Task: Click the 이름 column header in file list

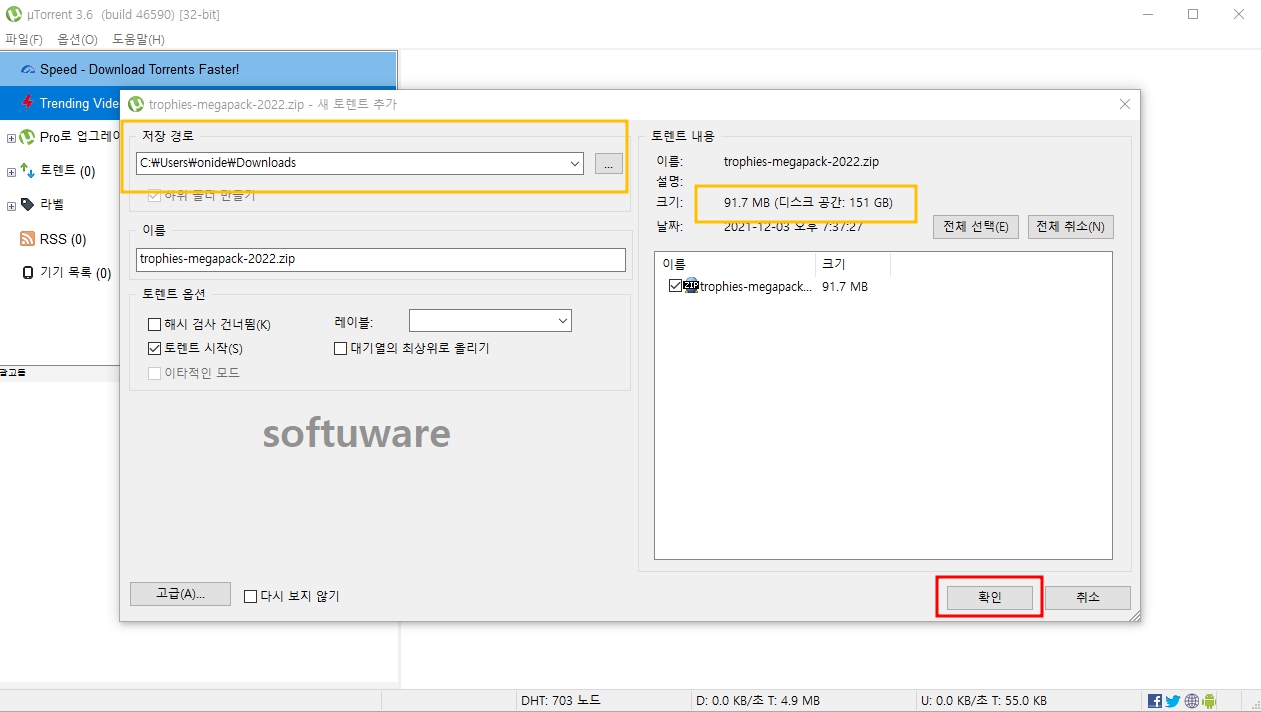Action: [x=735, y=264]
